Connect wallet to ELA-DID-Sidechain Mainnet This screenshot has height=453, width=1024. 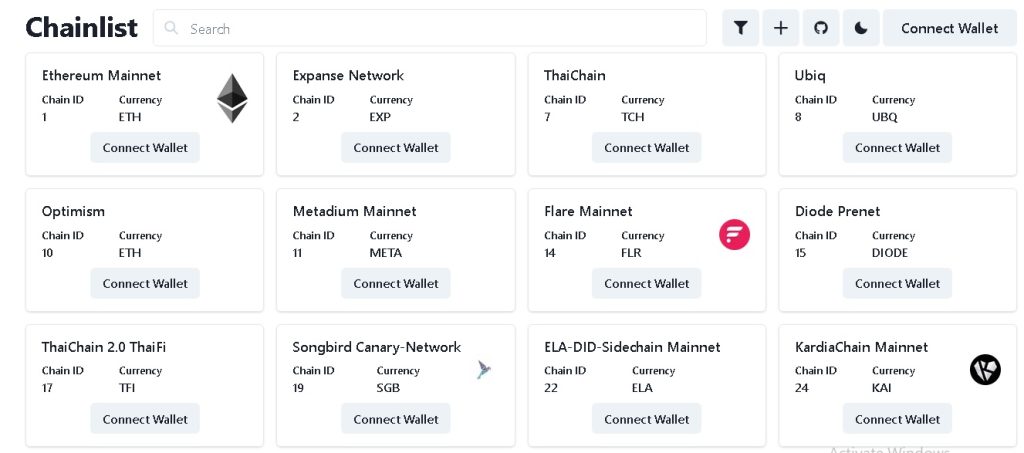point(647,420)
